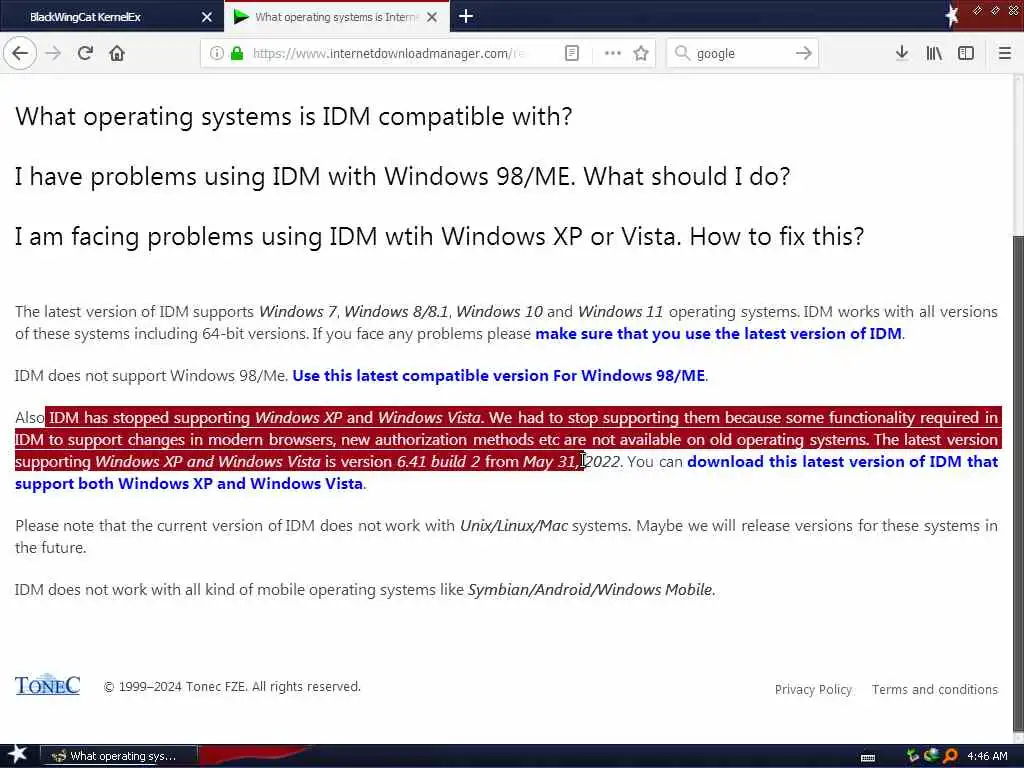The width and height of the screenshot is (1024, 768).
Task: Open the browser home page
Action: click(x=117, y=53)
